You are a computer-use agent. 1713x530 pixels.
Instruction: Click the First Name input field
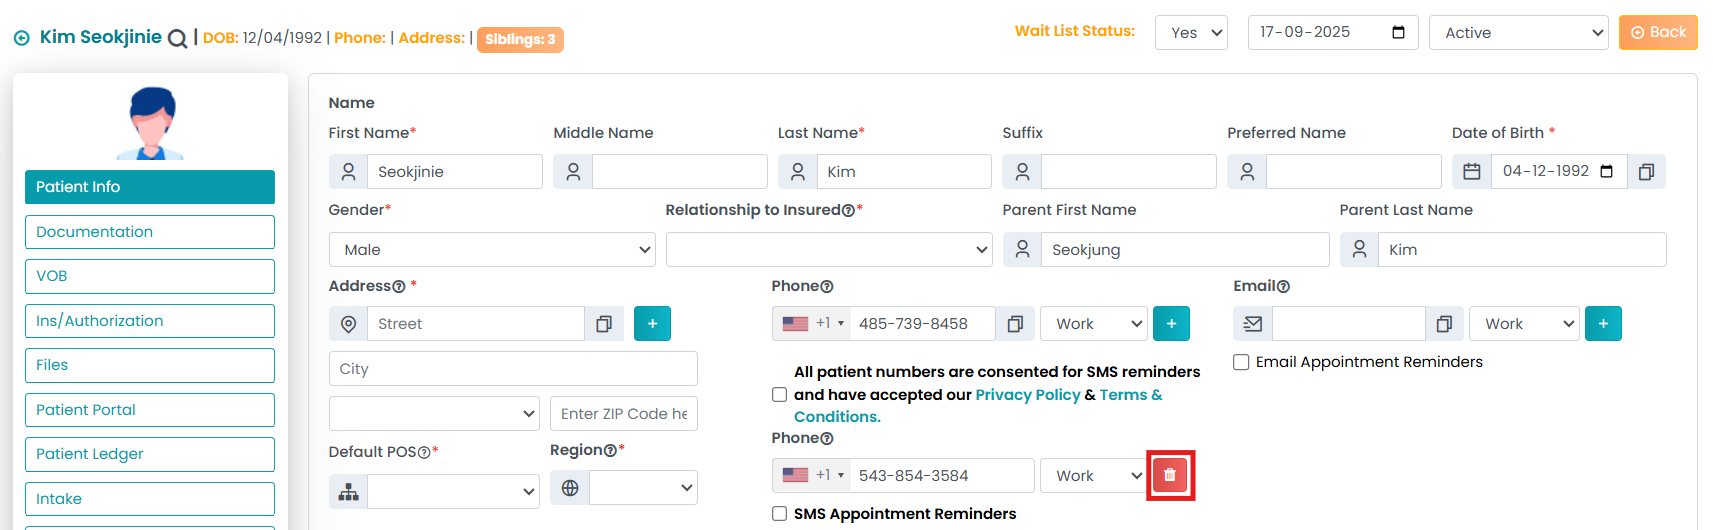pos(454,172)
